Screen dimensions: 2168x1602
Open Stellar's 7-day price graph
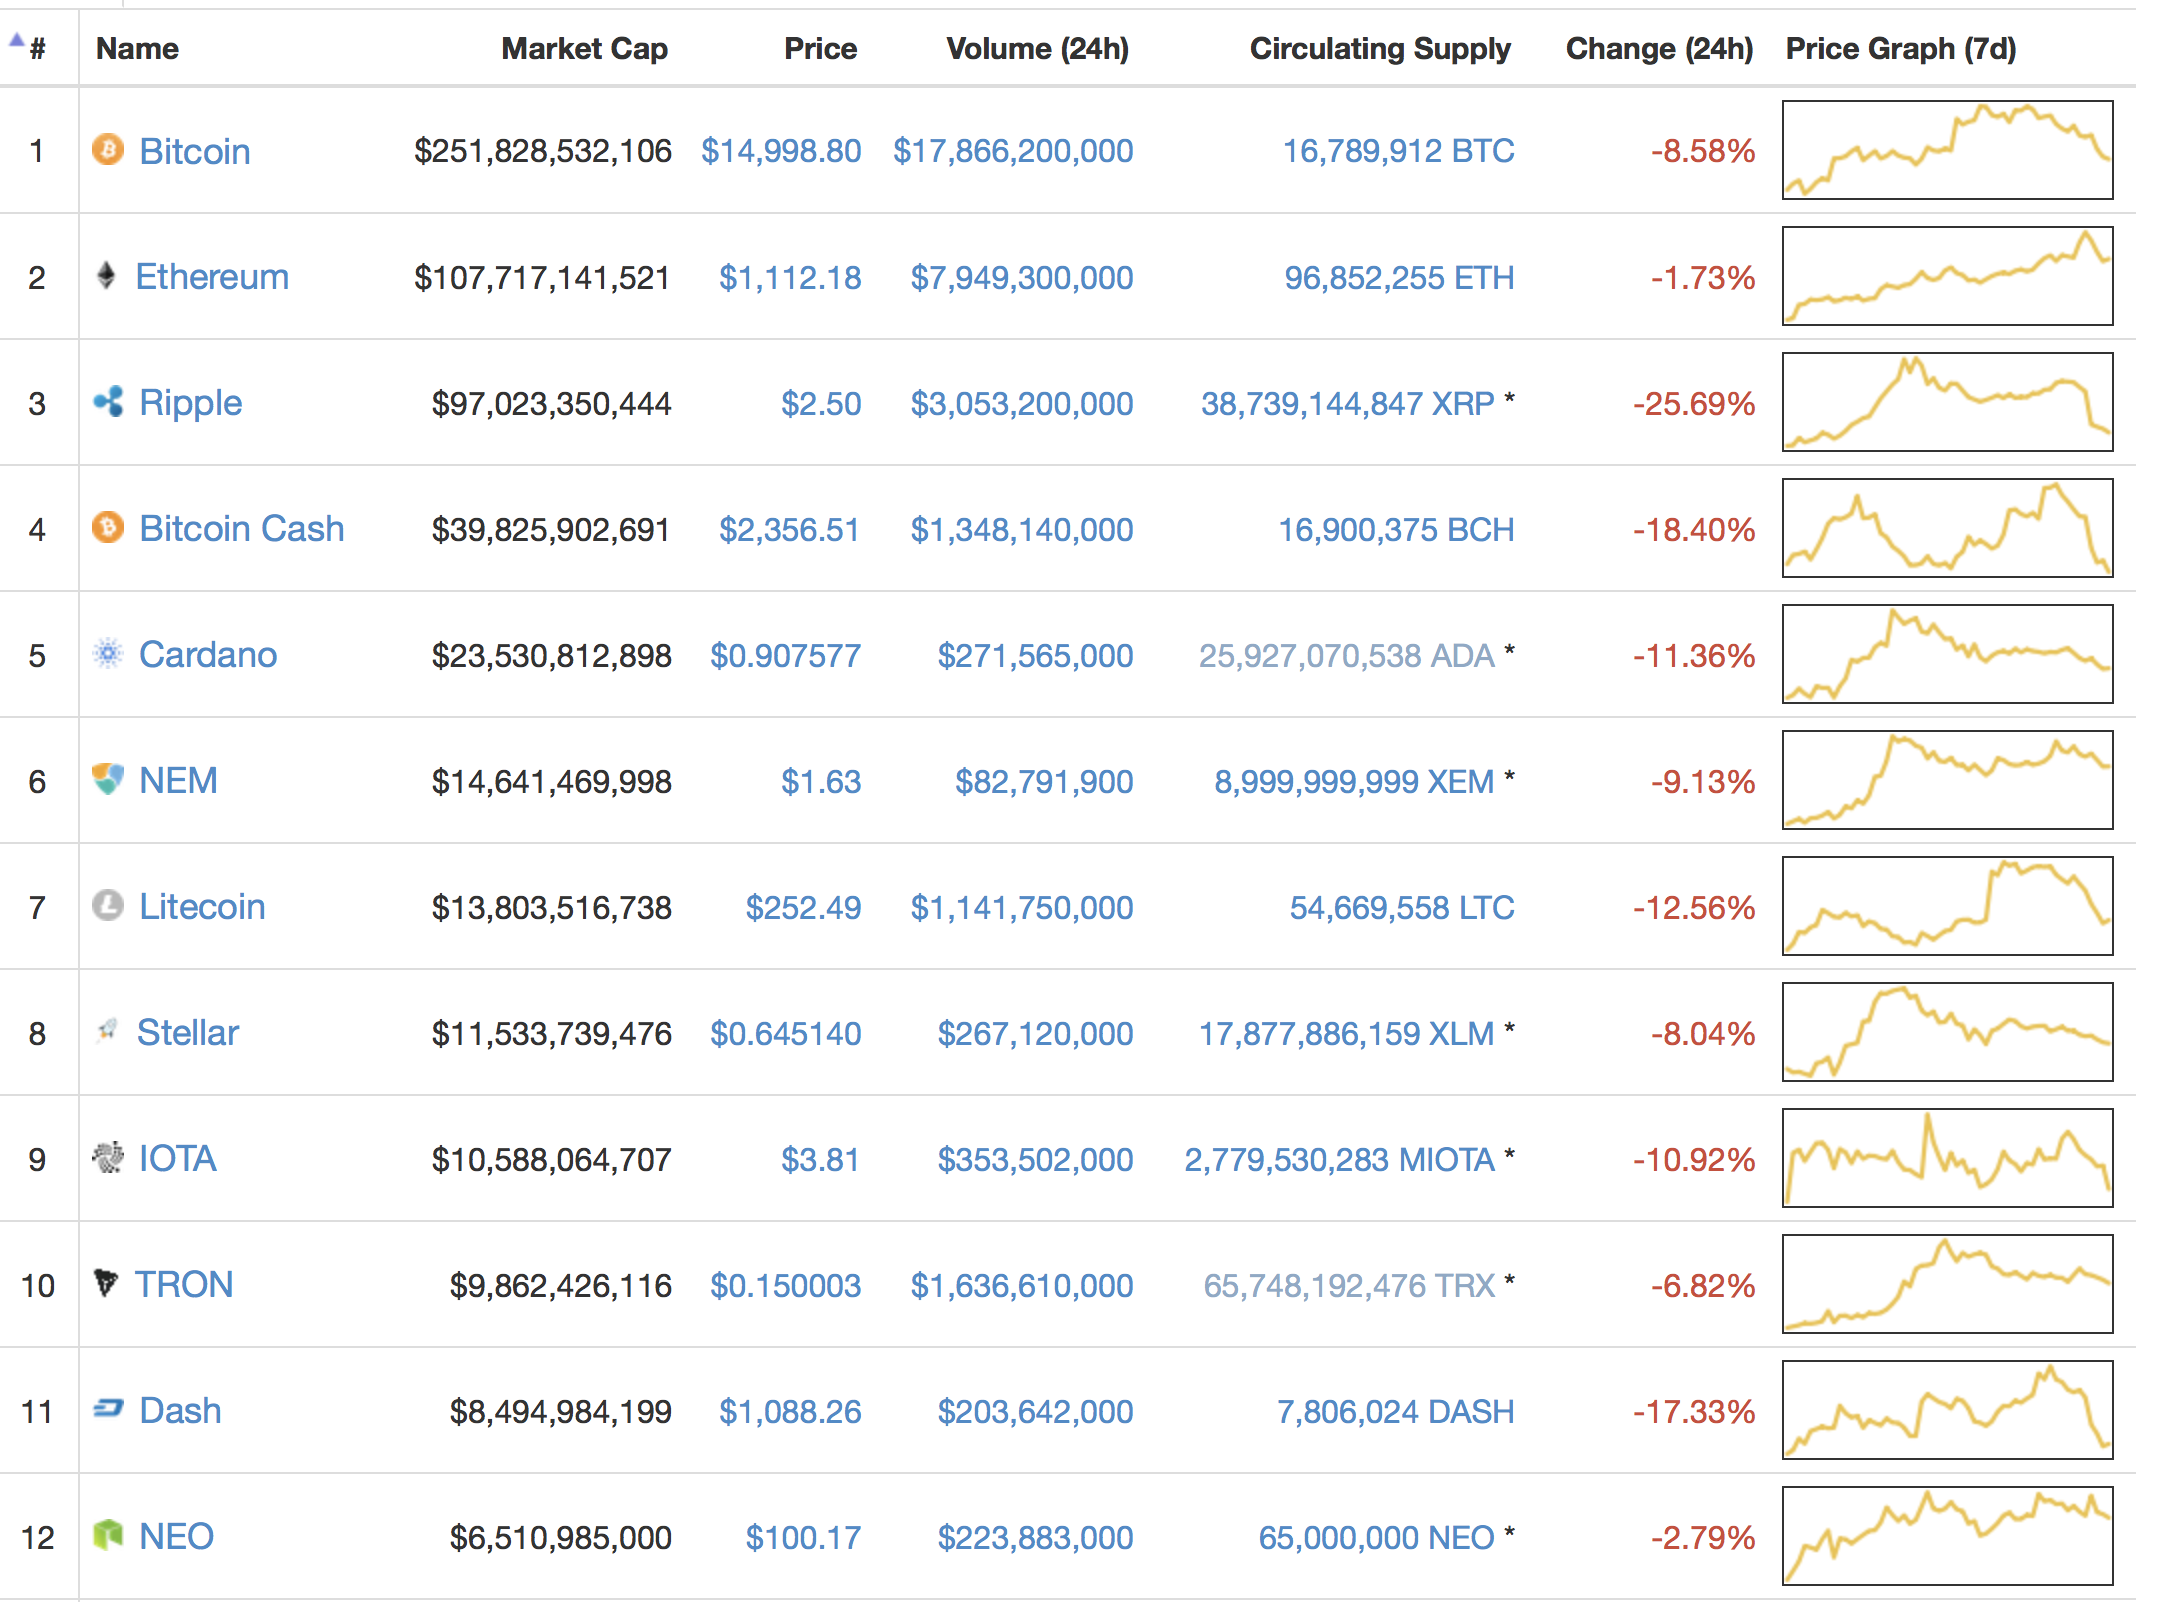click(x=1947, y=1032)
